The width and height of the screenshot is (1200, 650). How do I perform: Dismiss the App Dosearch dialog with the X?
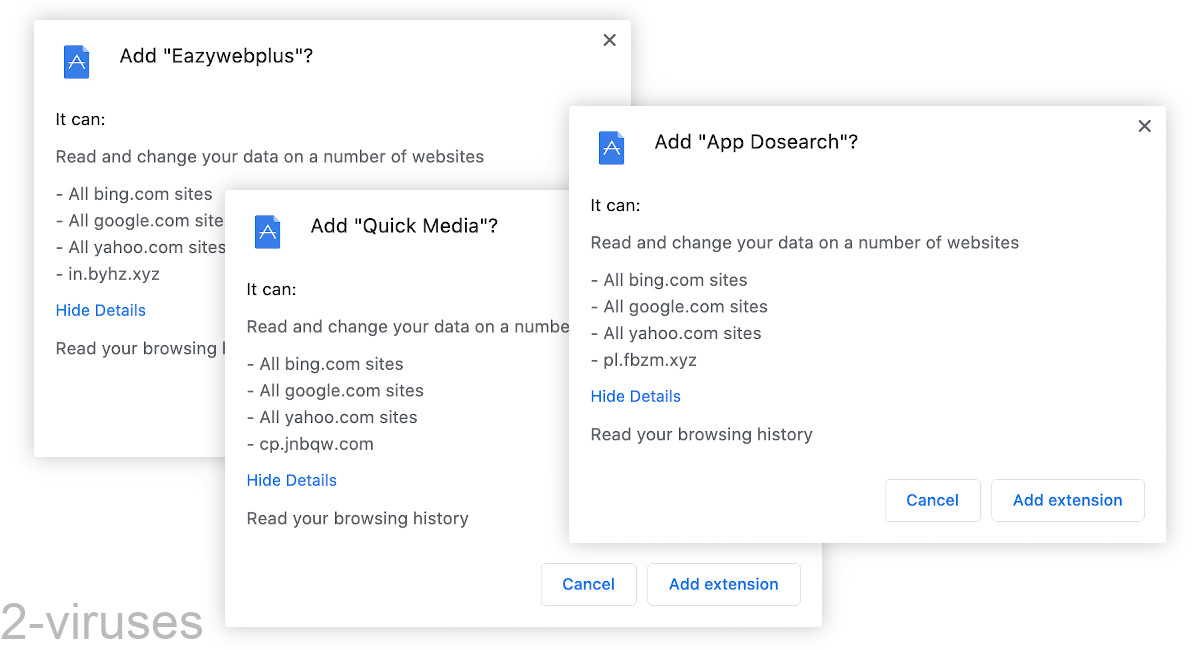pos(1144,126)
